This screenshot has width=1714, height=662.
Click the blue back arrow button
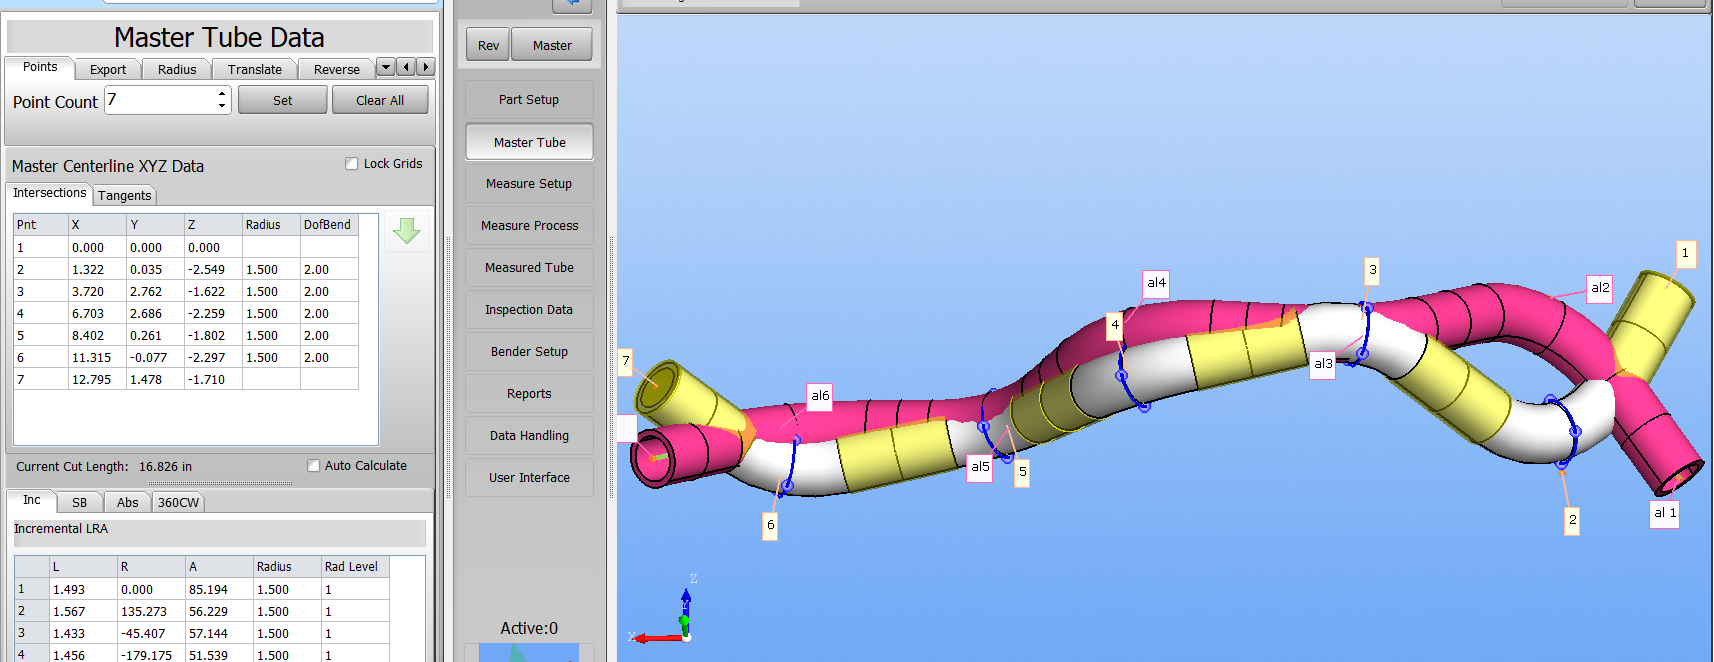pyautogui.click(x=572, y=5)
